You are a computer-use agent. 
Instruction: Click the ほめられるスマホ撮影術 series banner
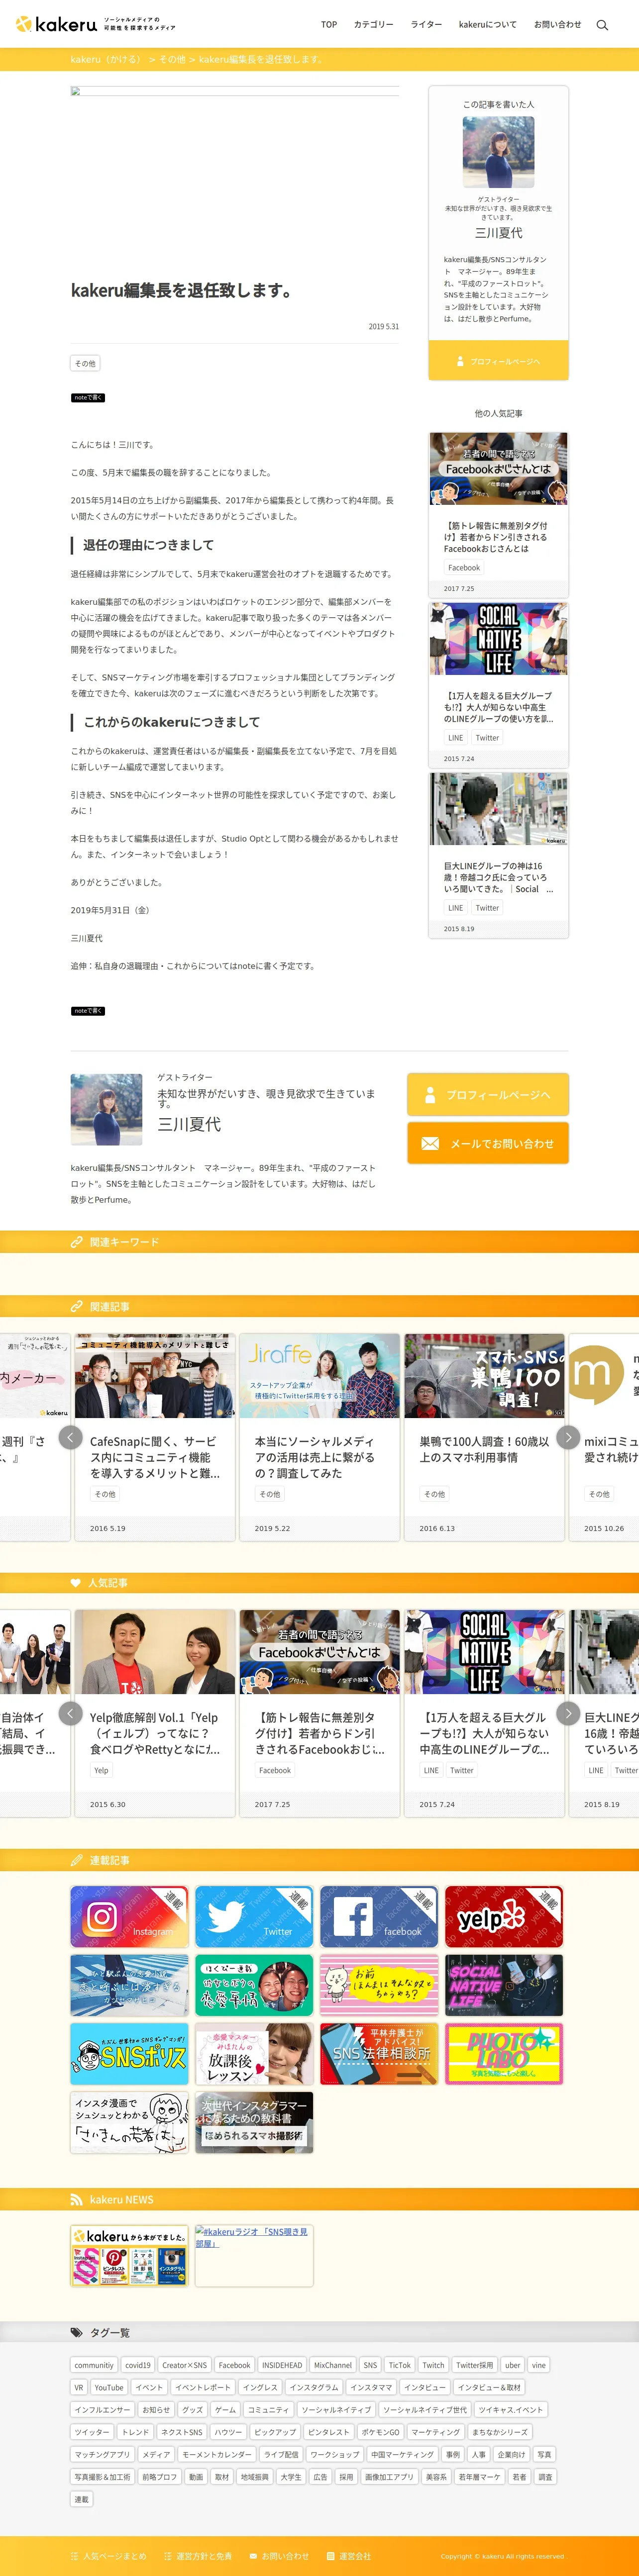(x=254, y=2122)
